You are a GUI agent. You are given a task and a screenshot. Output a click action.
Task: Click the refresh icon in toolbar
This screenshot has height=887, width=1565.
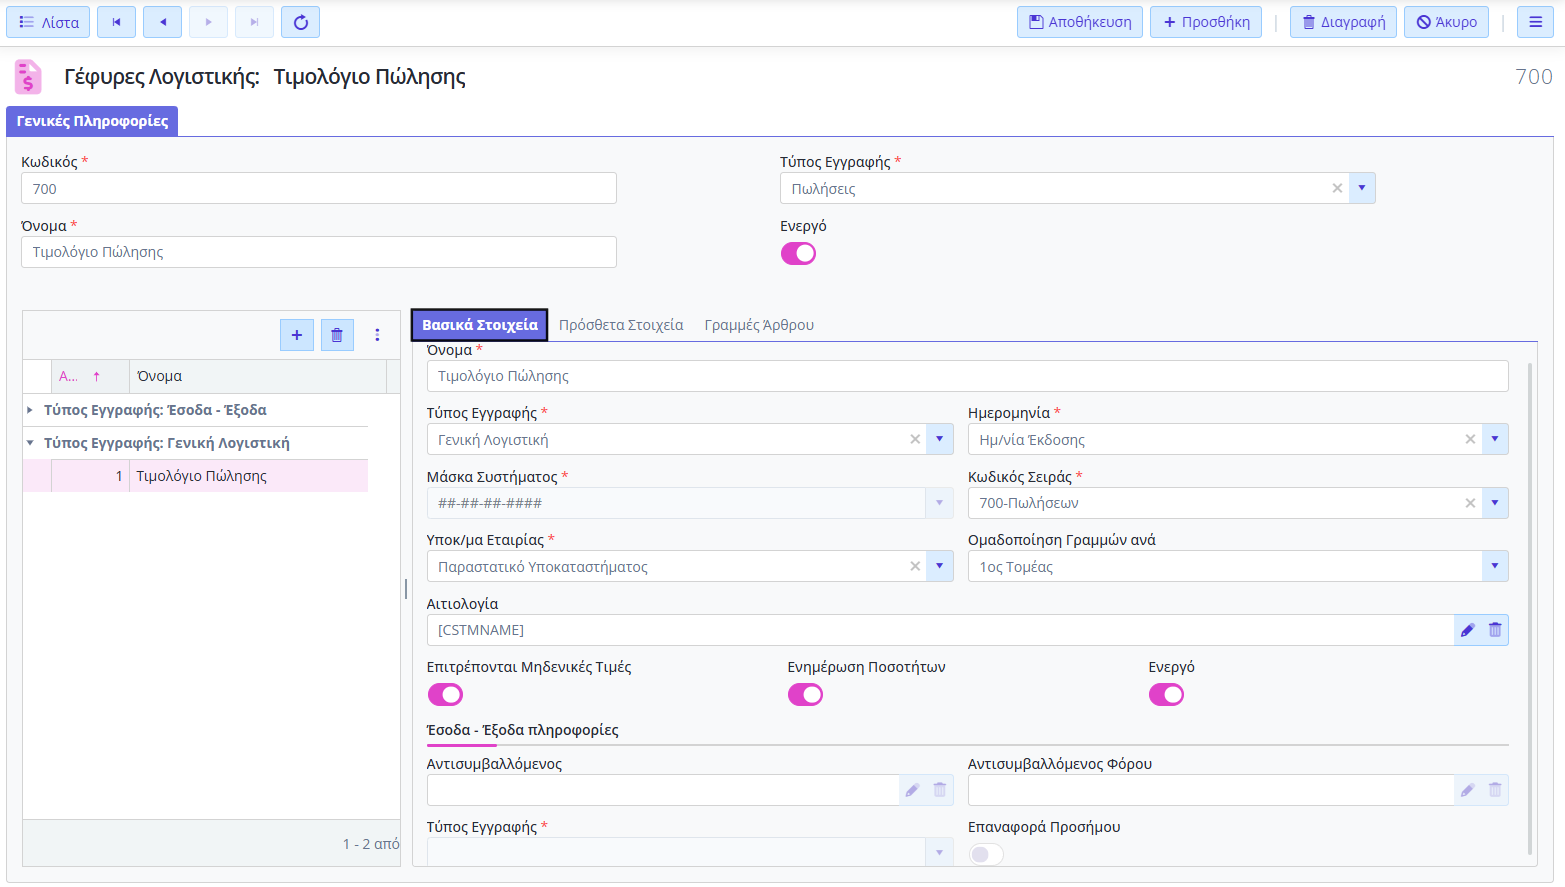pos(300,22)
